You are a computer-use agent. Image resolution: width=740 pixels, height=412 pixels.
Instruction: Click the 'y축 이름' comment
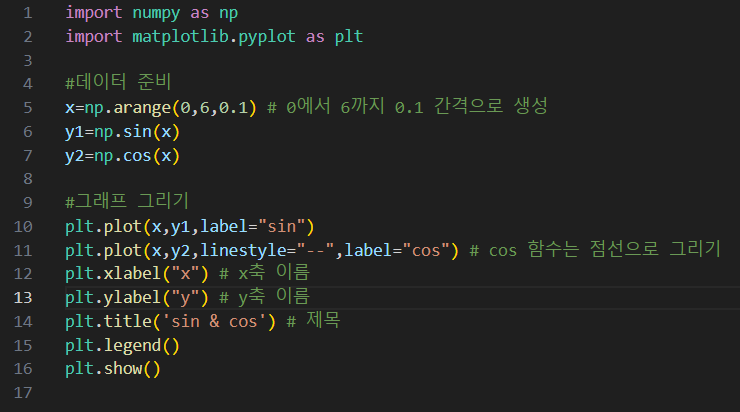(274, 297)
